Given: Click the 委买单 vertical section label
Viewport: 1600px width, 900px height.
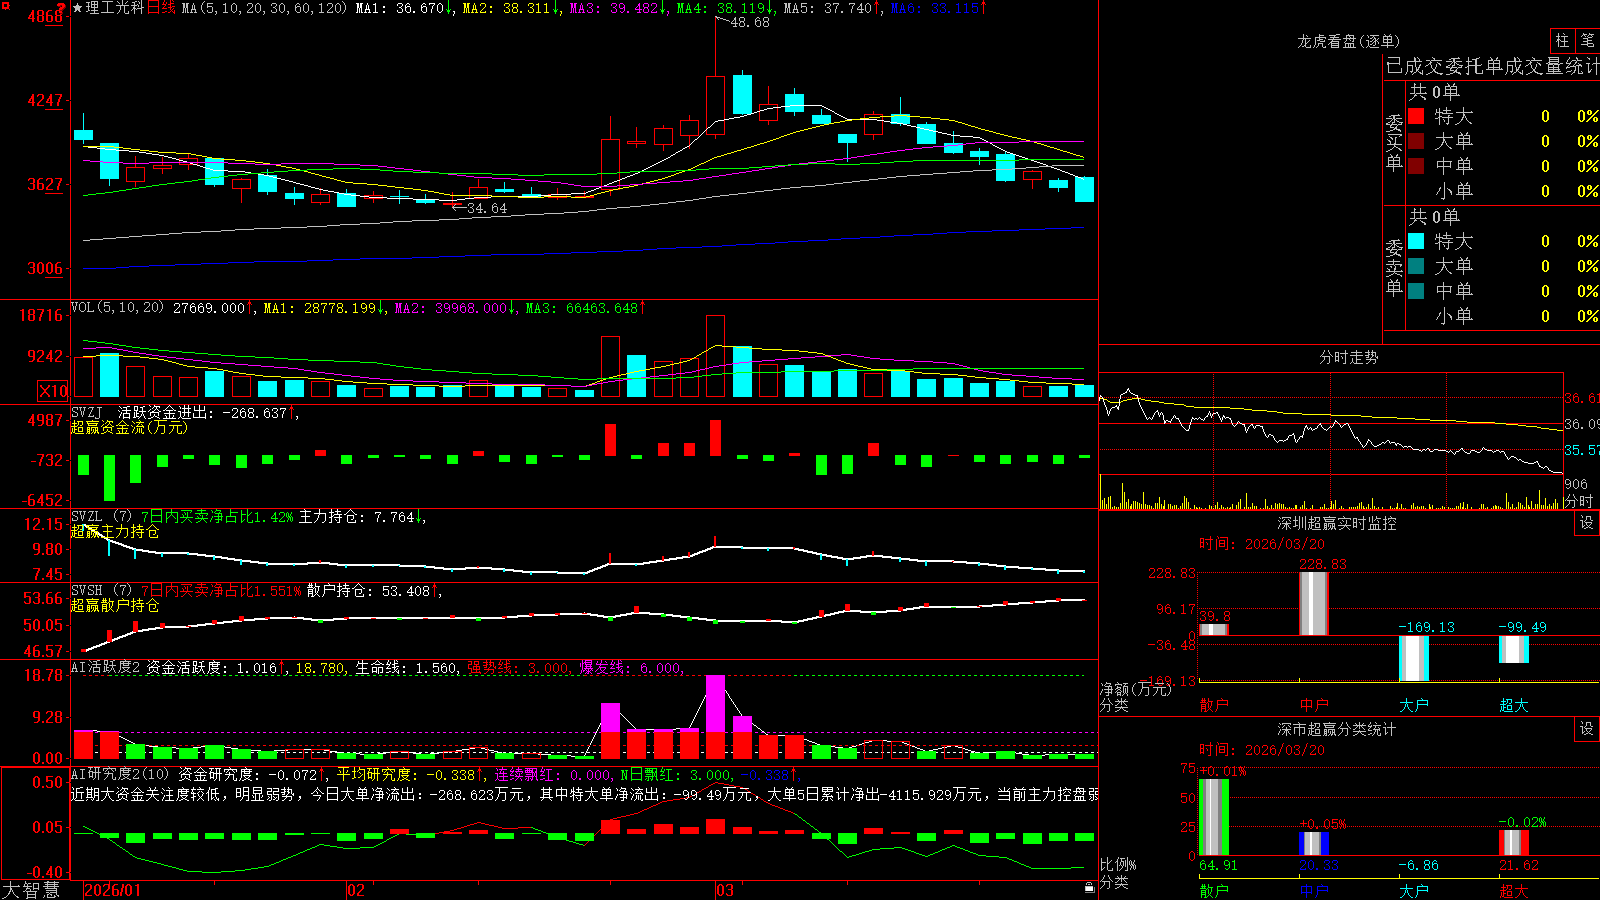Looking at the screenshot, I should coord(1394,143).
